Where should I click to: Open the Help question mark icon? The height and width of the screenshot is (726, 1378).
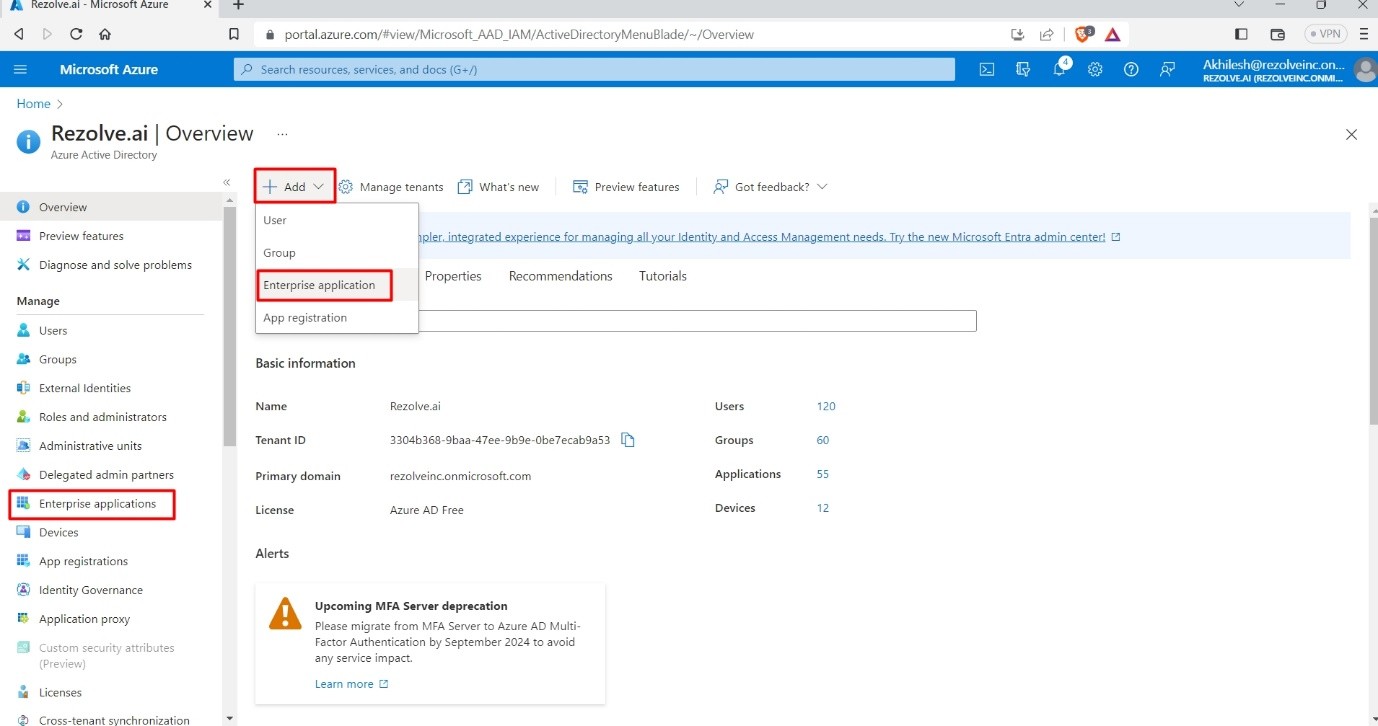[x=1131, y=69]
